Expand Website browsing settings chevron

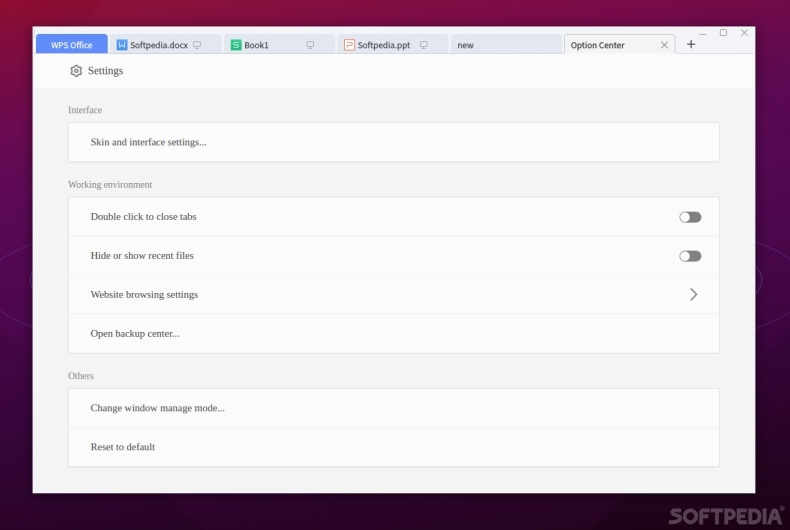pyautogui.click(x=693, y=294)
